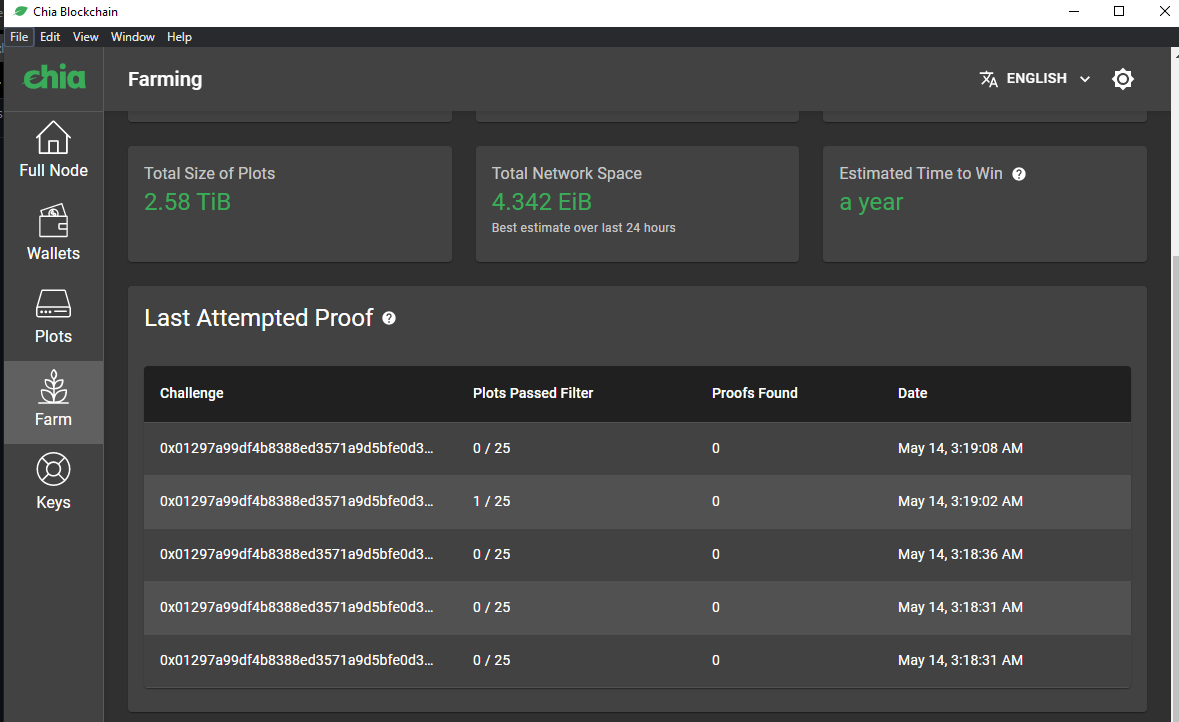Open the Help menu
Image resolution: width=1179 pixels, height=722 pixels.
coord(179,37)
